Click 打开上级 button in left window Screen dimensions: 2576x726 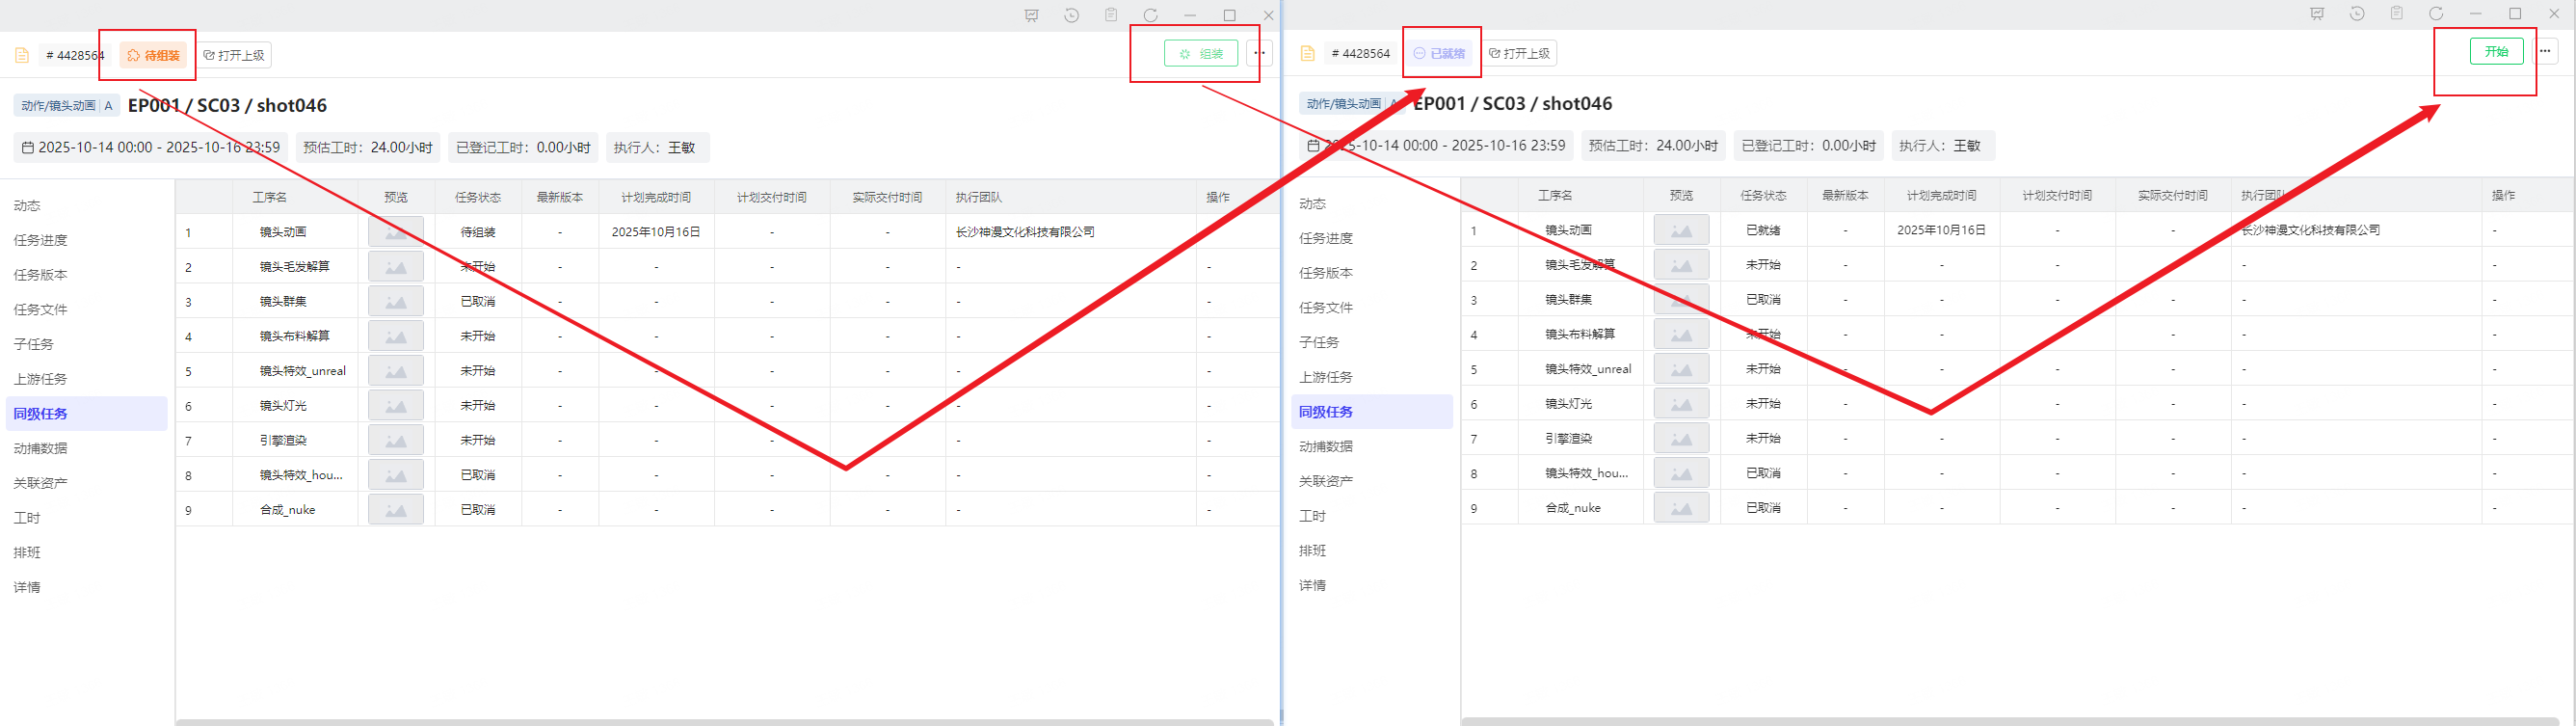click(x=234, y=55)
